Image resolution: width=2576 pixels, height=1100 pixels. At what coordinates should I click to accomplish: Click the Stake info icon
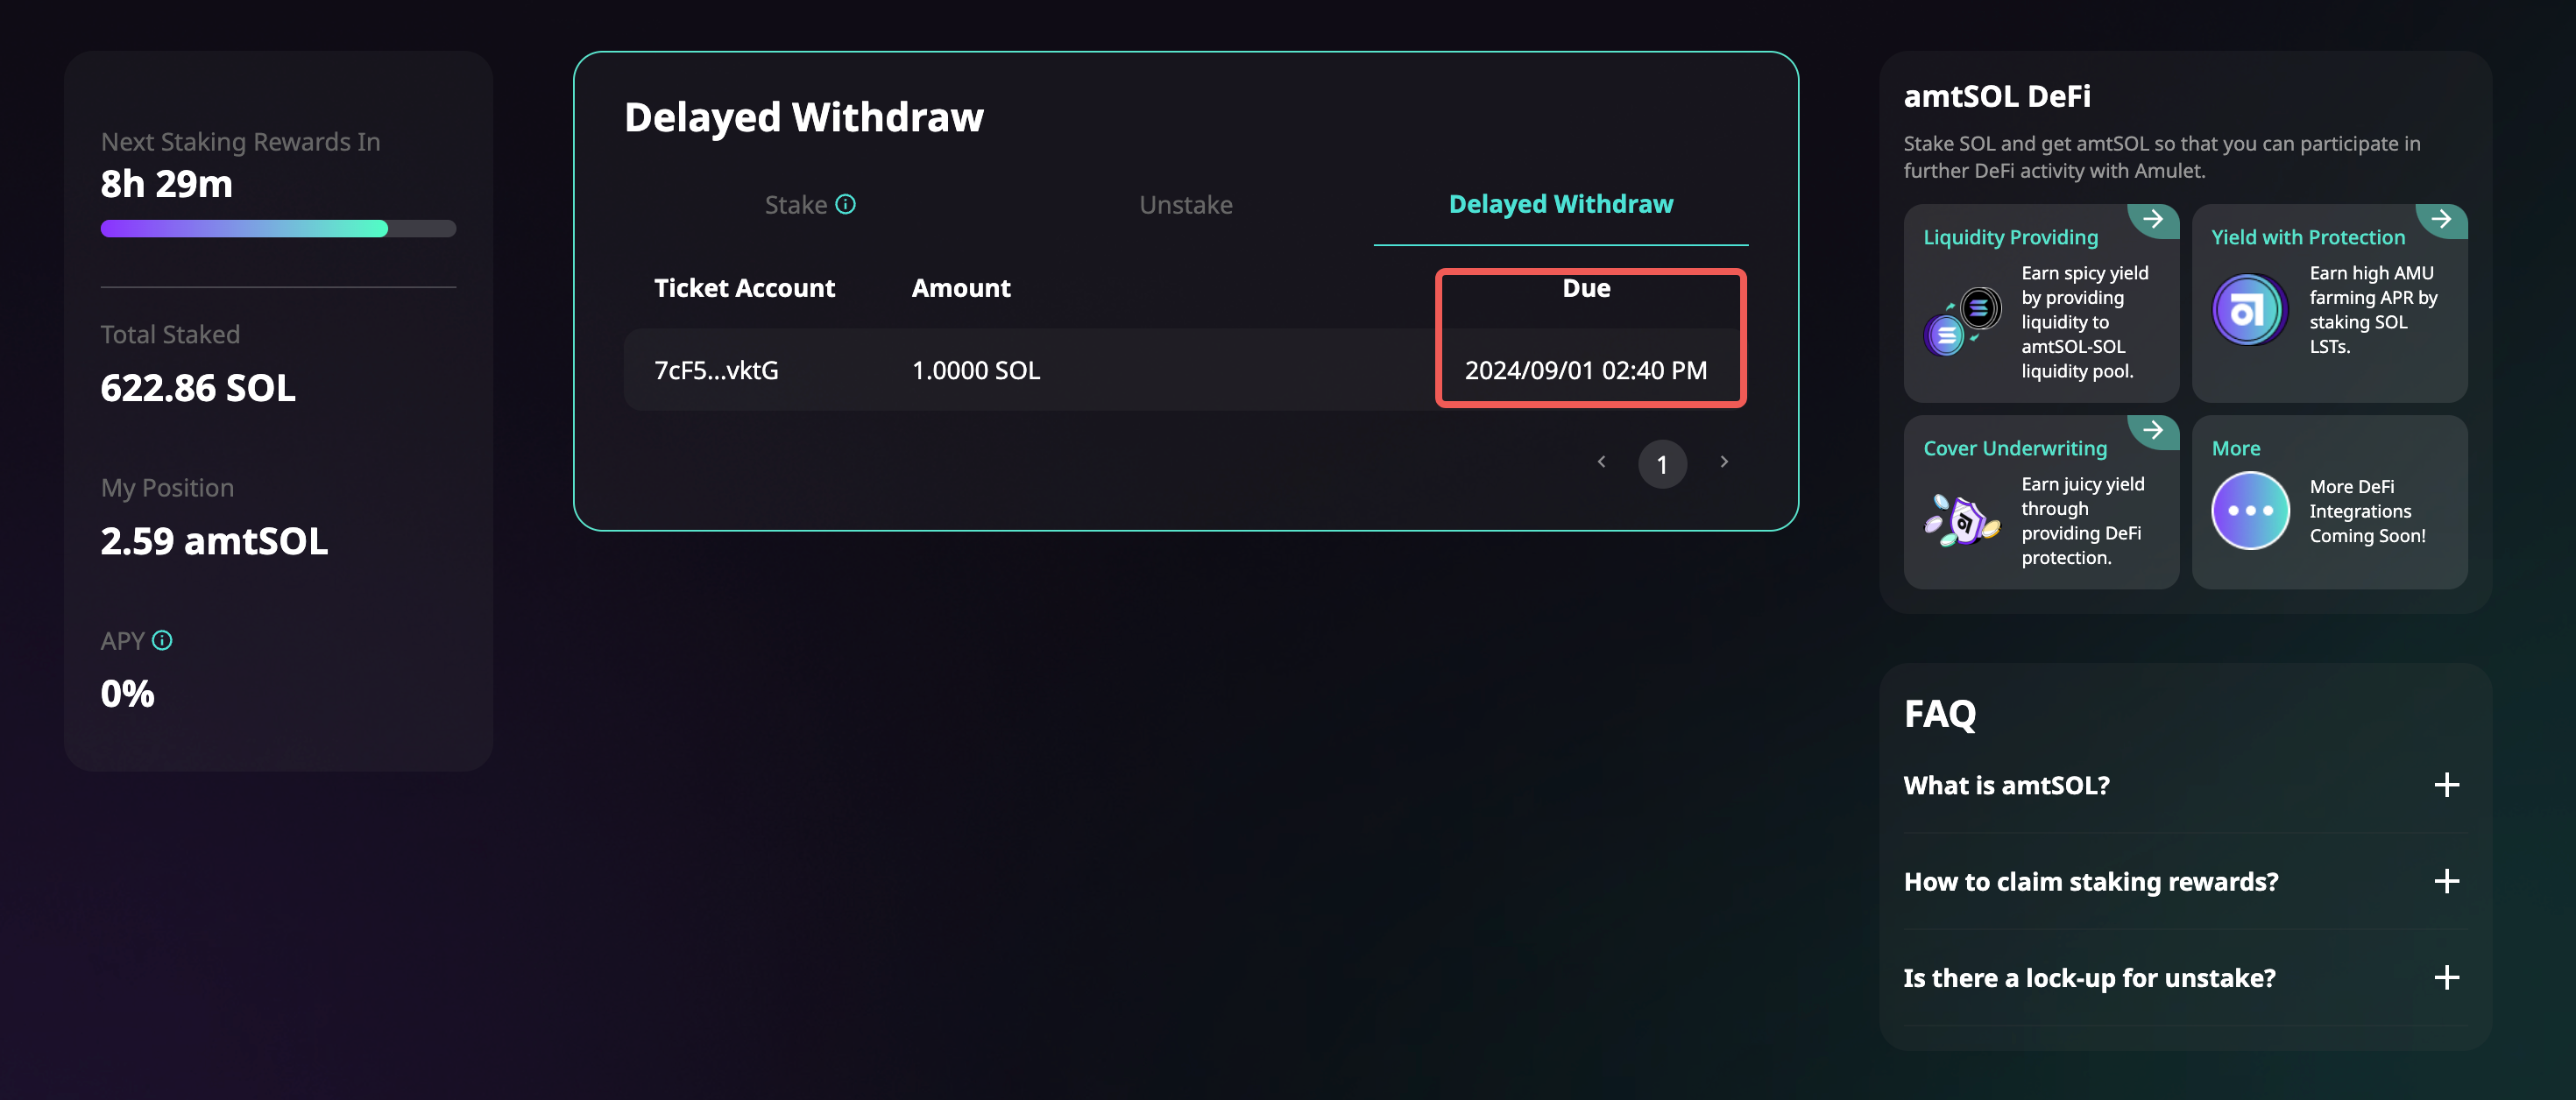click(x=846, y=204)
